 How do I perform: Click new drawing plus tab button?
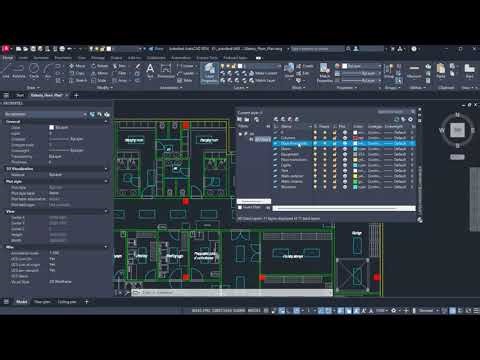point(76,95)
